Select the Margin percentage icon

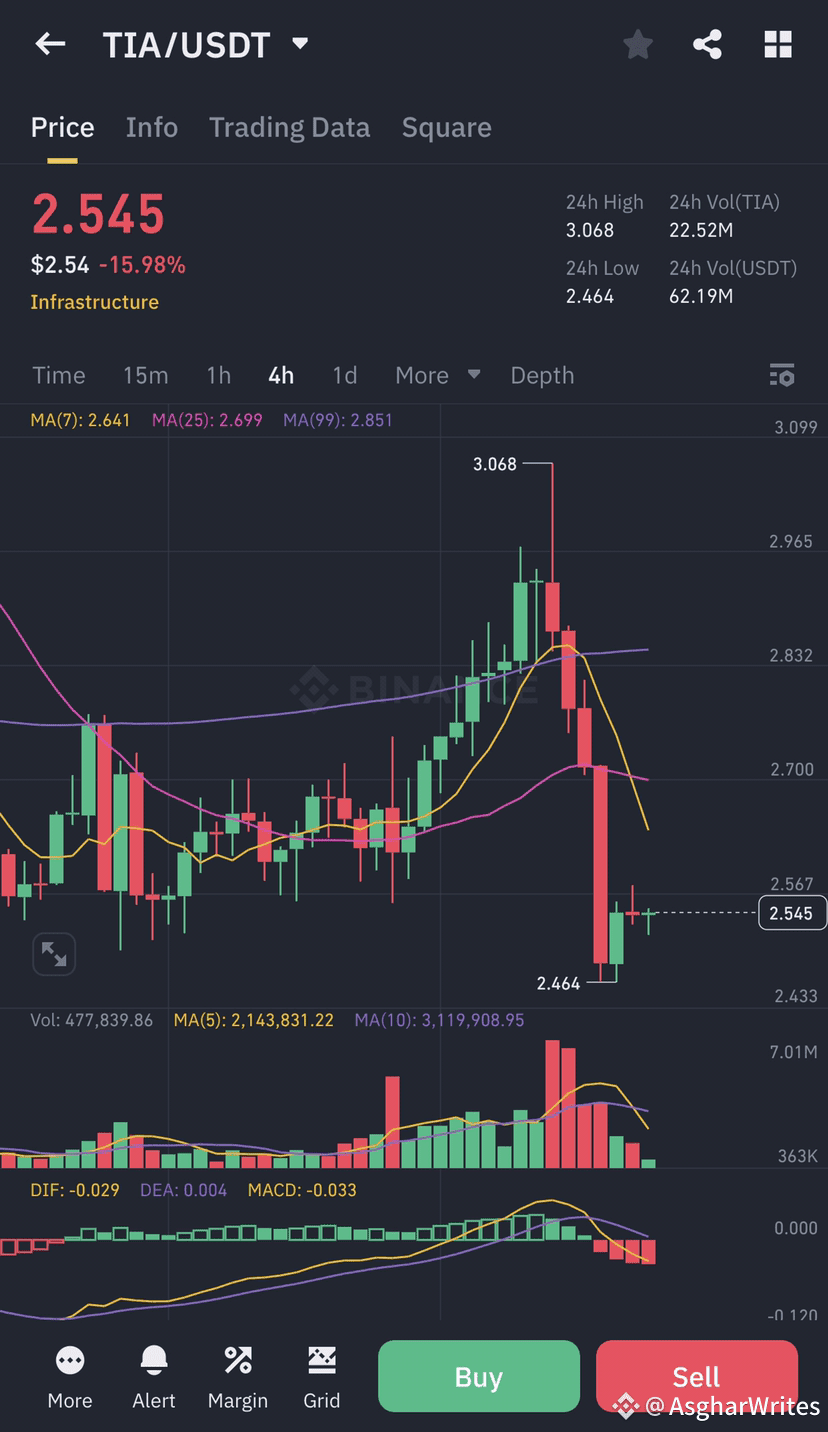[237, 1375]
